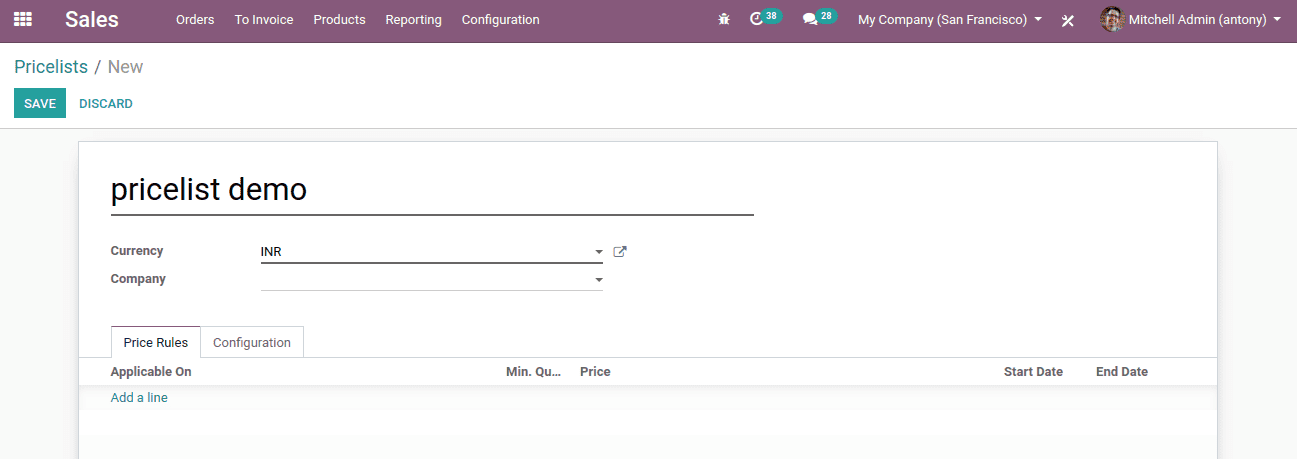
Task: Click the debug bug icon
Action: point(724,19)
